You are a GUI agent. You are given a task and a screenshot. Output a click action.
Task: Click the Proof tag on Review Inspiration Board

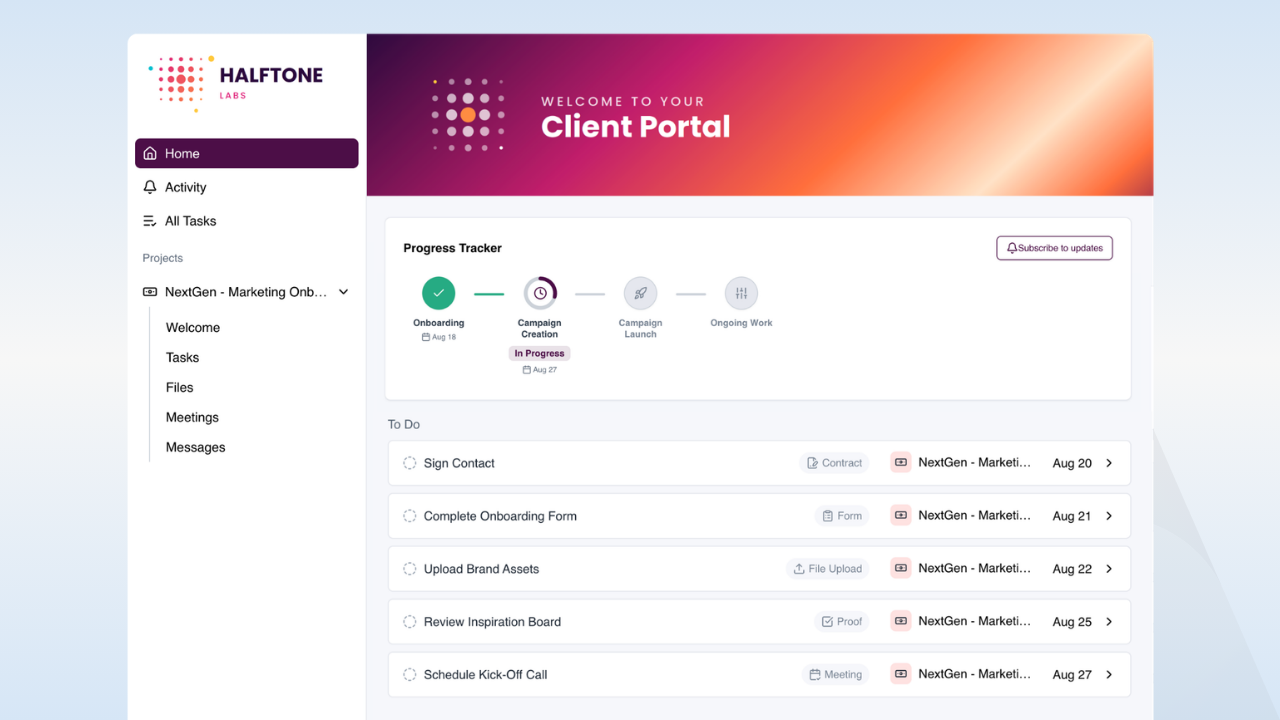coord(841,622)
